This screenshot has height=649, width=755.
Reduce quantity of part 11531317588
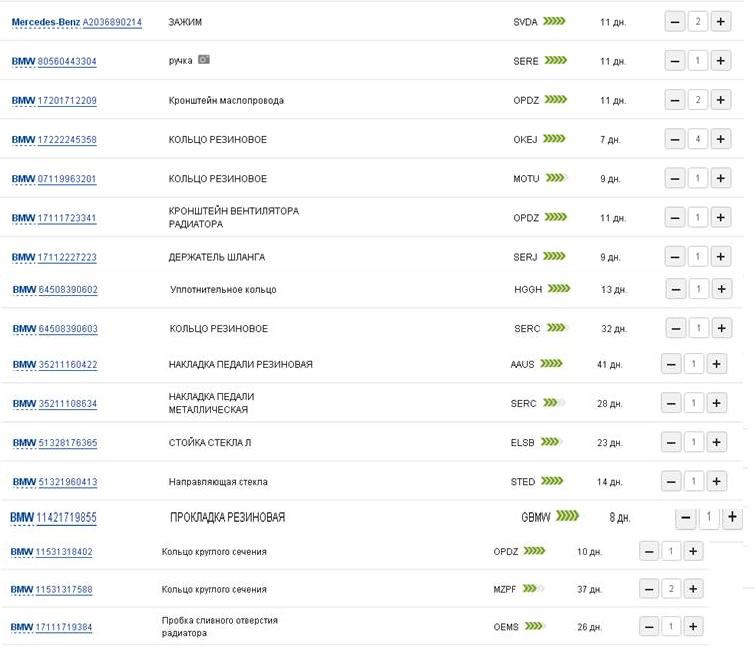click(x=649, y=589)
